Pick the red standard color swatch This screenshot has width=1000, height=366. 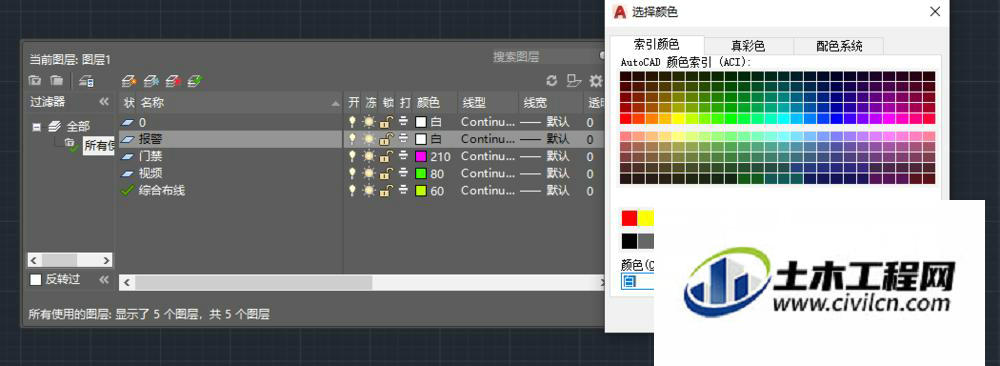click(629, 219)
